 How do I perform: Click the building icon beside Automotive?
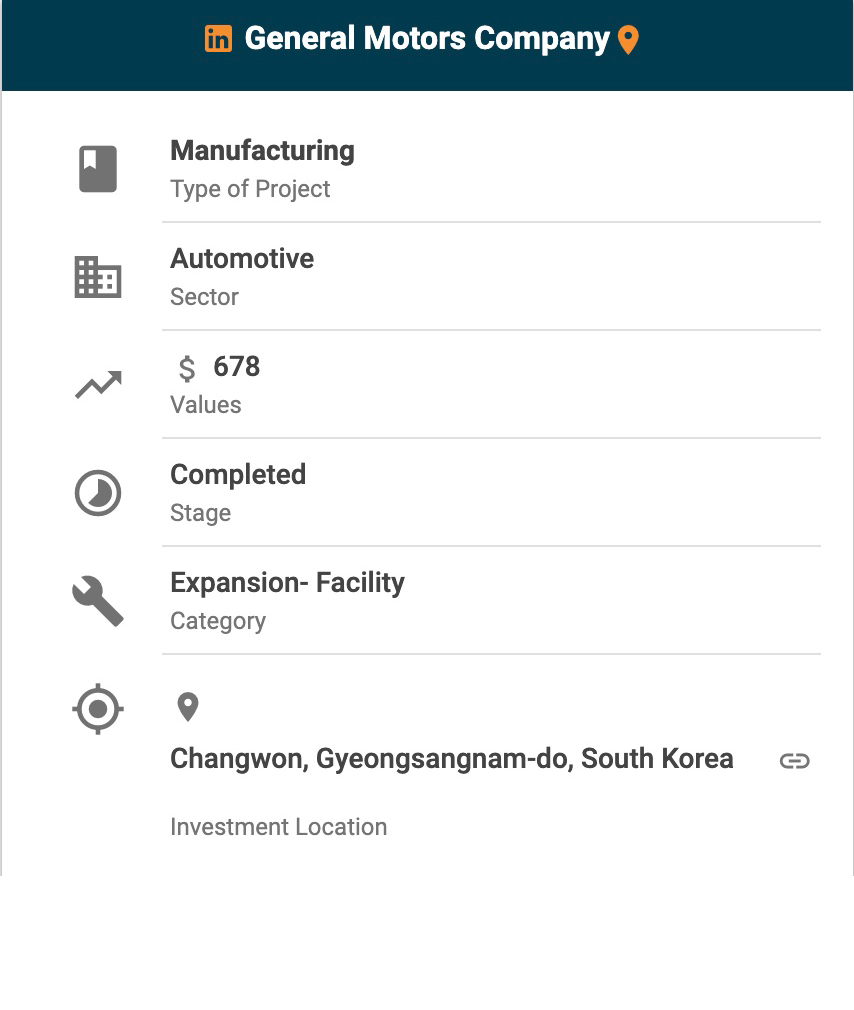click(x=98, y=277)
